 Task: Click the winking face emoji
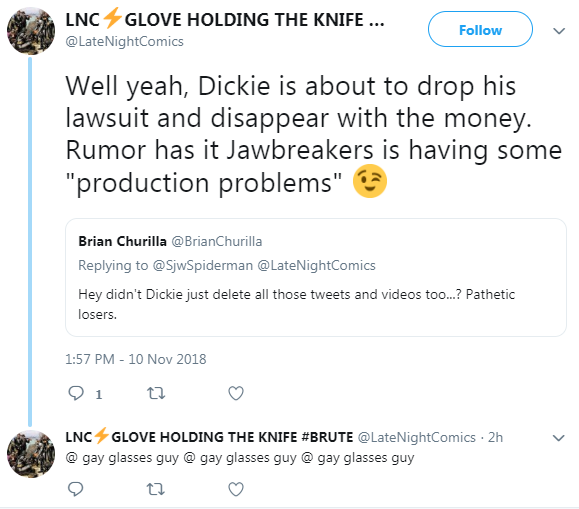click(370, 181)
